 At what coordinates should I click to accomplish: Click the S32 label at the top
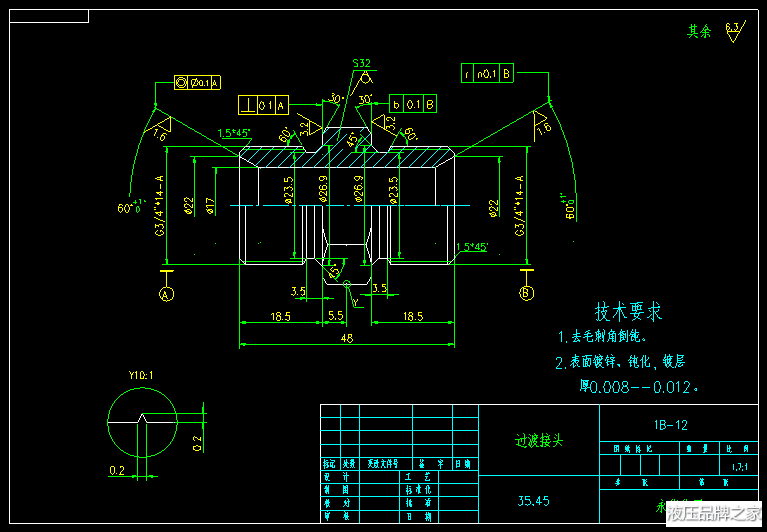click(362, 63)
